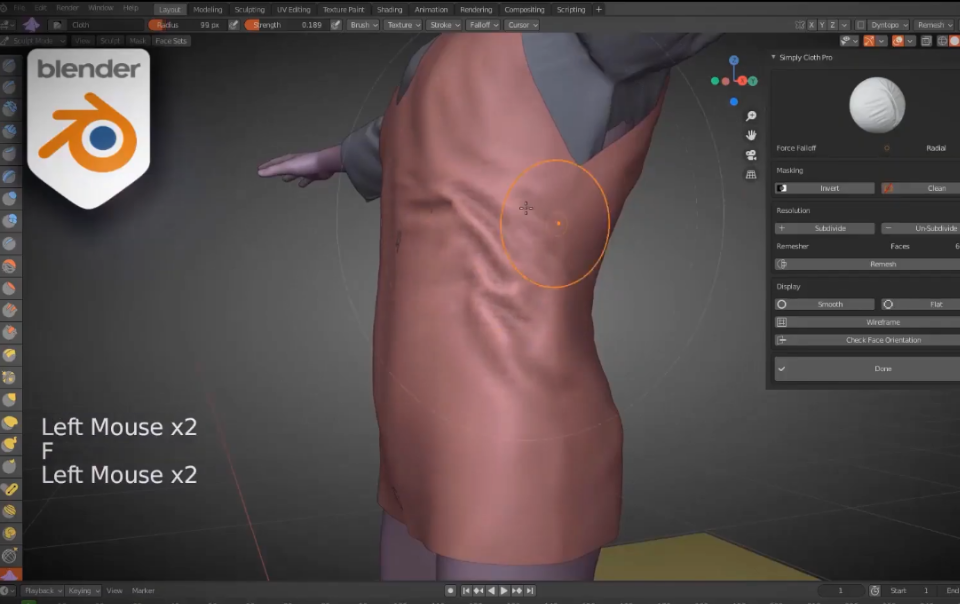Select the Elastic Deform brush
This screenshot has height=604, width=960.
[x=10, y=422]
